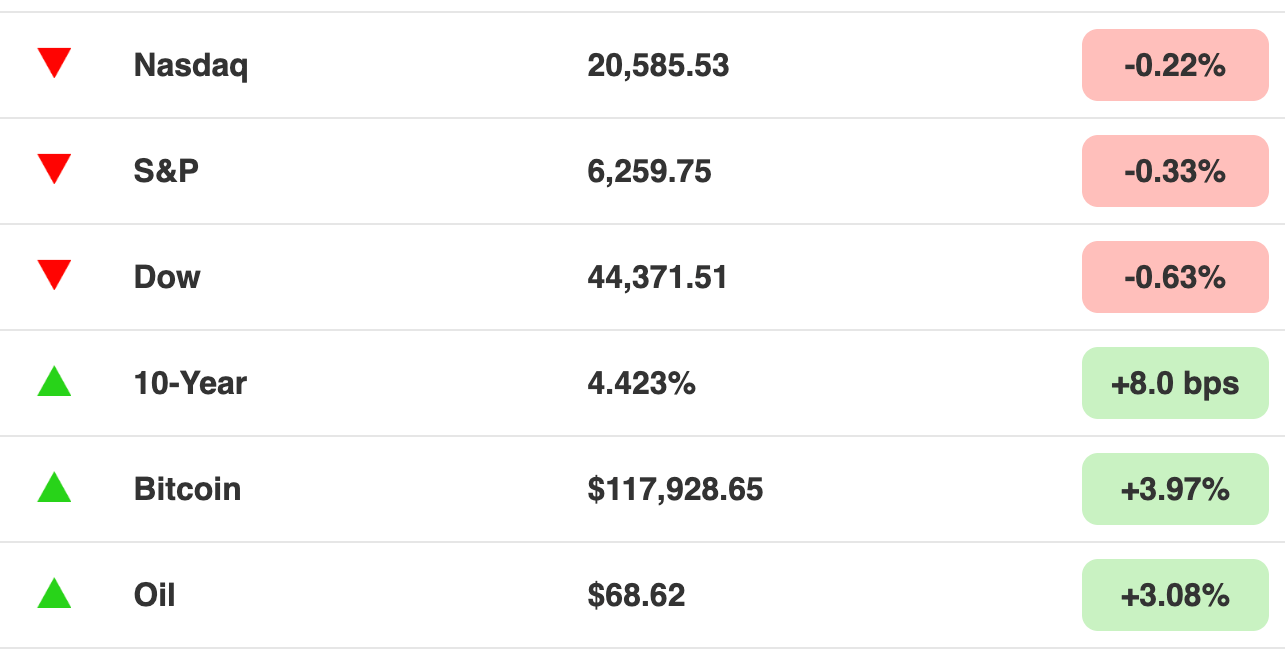Screen dimensions: 1285x653
Task: Open the Oil label
Action: (x=154, y=595)
